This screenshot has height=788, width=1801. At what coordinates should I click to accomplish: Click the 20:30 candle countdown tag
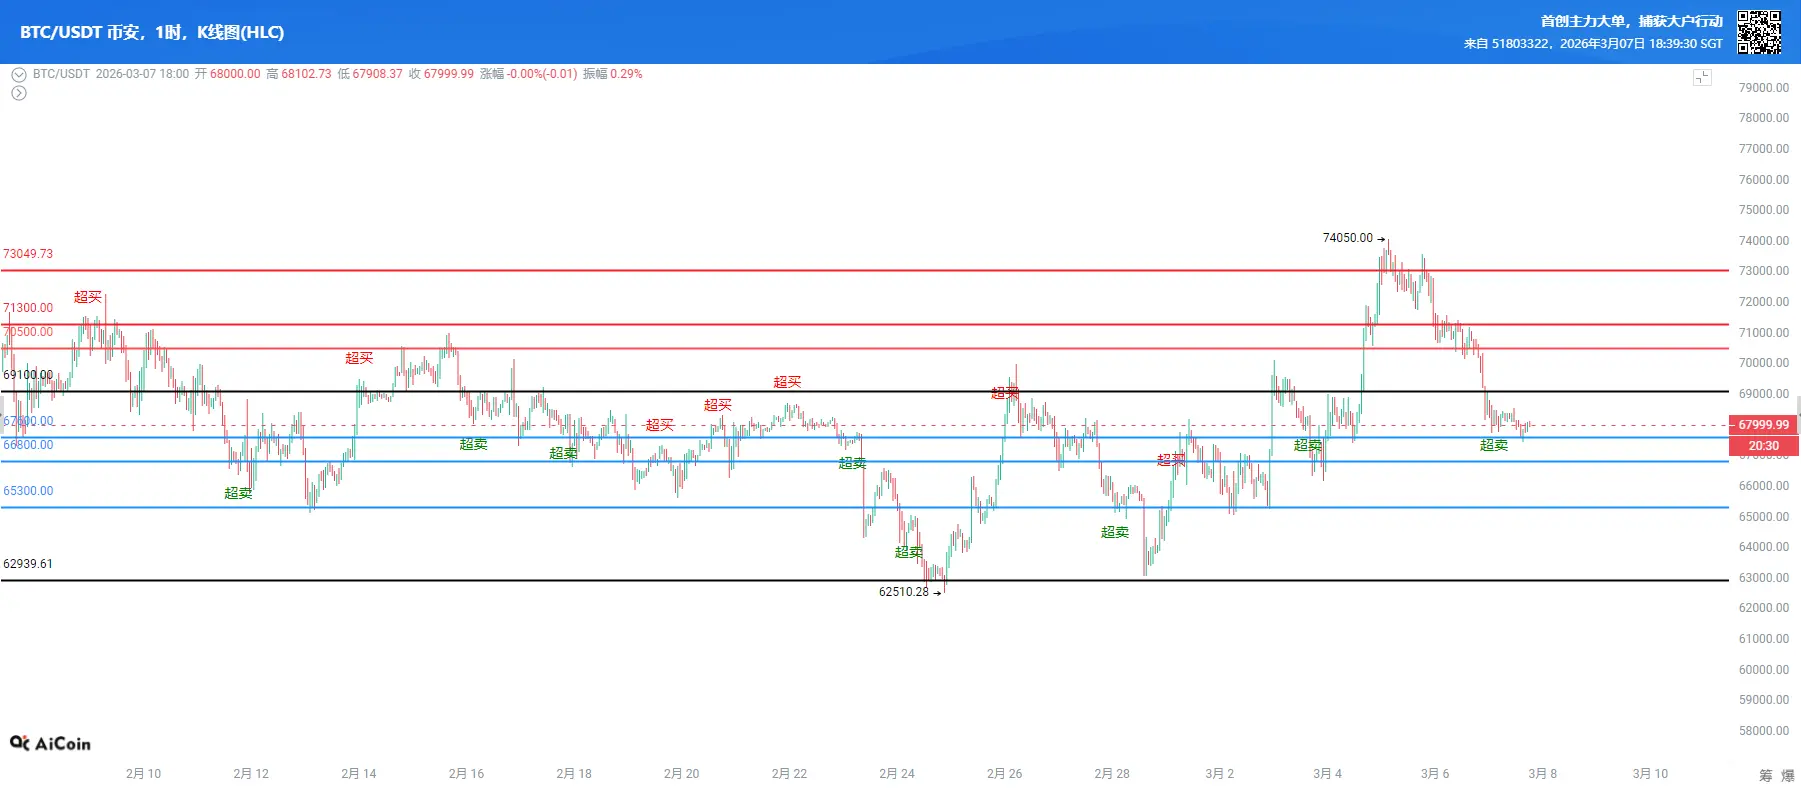pyautogui.click(x=1764, y=446)
